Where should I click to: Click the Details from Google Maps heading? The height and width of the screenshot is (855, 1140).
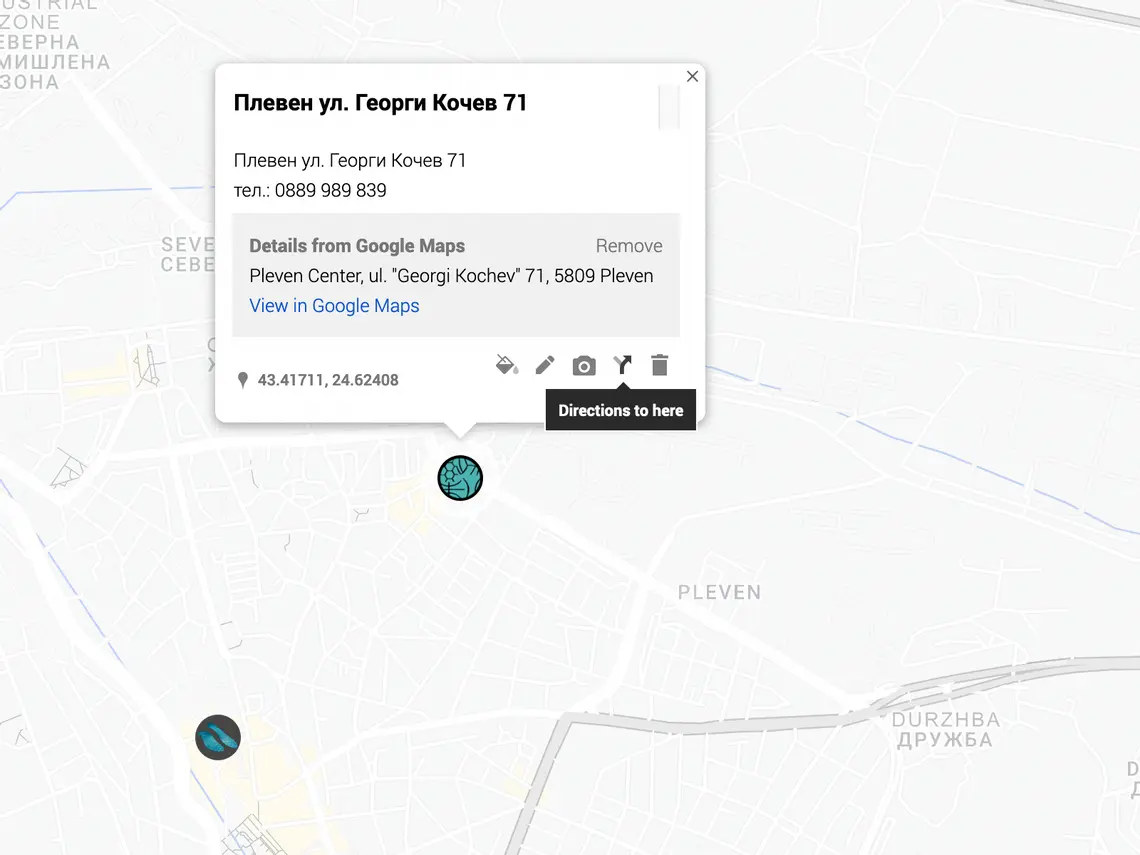coord(357,246)
